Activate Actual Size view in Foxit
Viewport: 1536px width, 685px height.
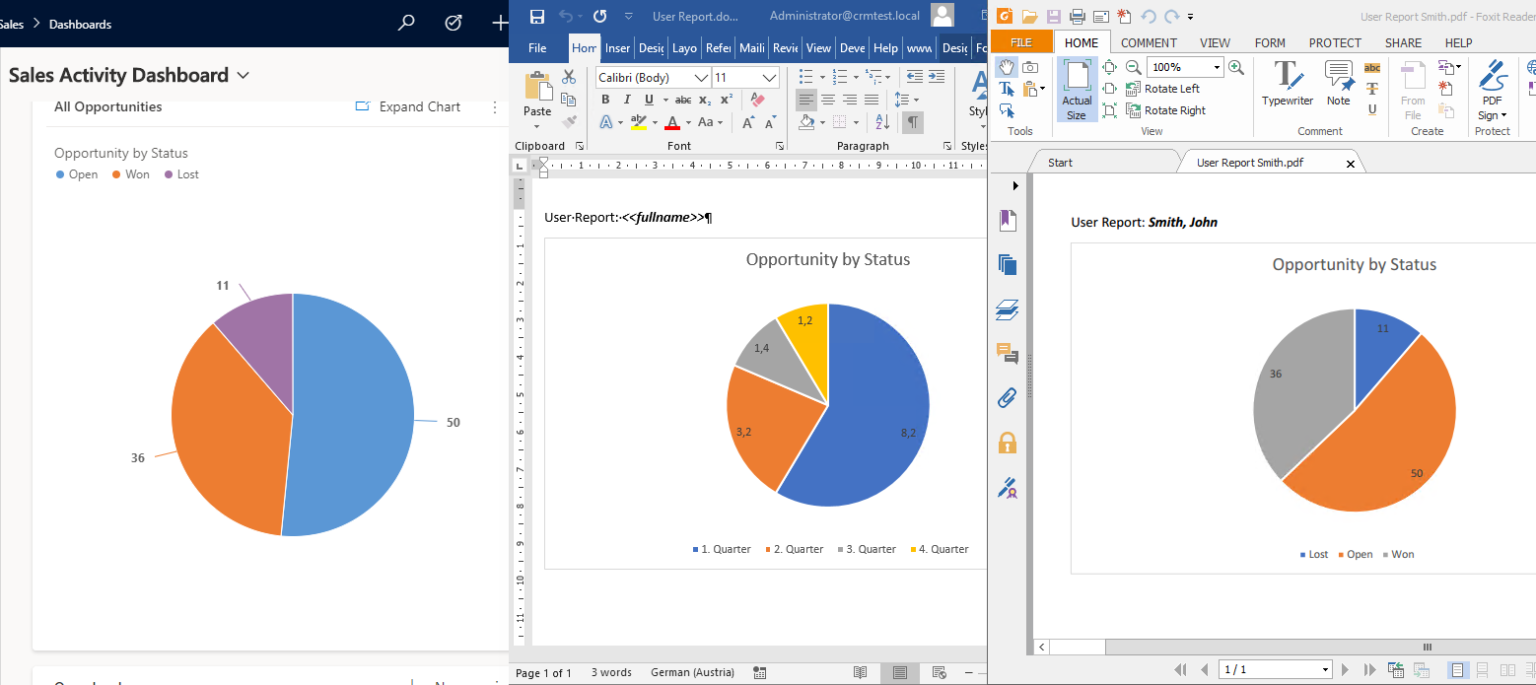pyautogui.click(x=1077, y=89)
